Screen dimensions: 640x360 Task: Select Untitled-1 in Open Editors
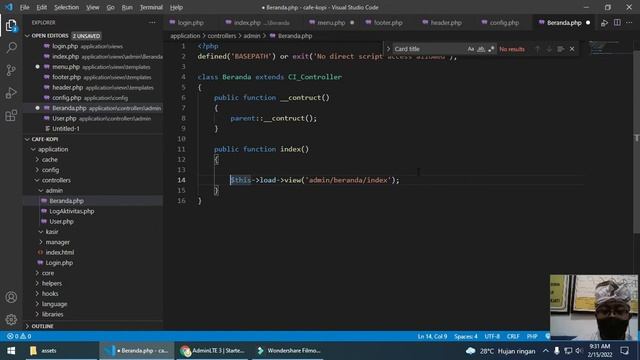pyautogui.click(x=66, y=129)
